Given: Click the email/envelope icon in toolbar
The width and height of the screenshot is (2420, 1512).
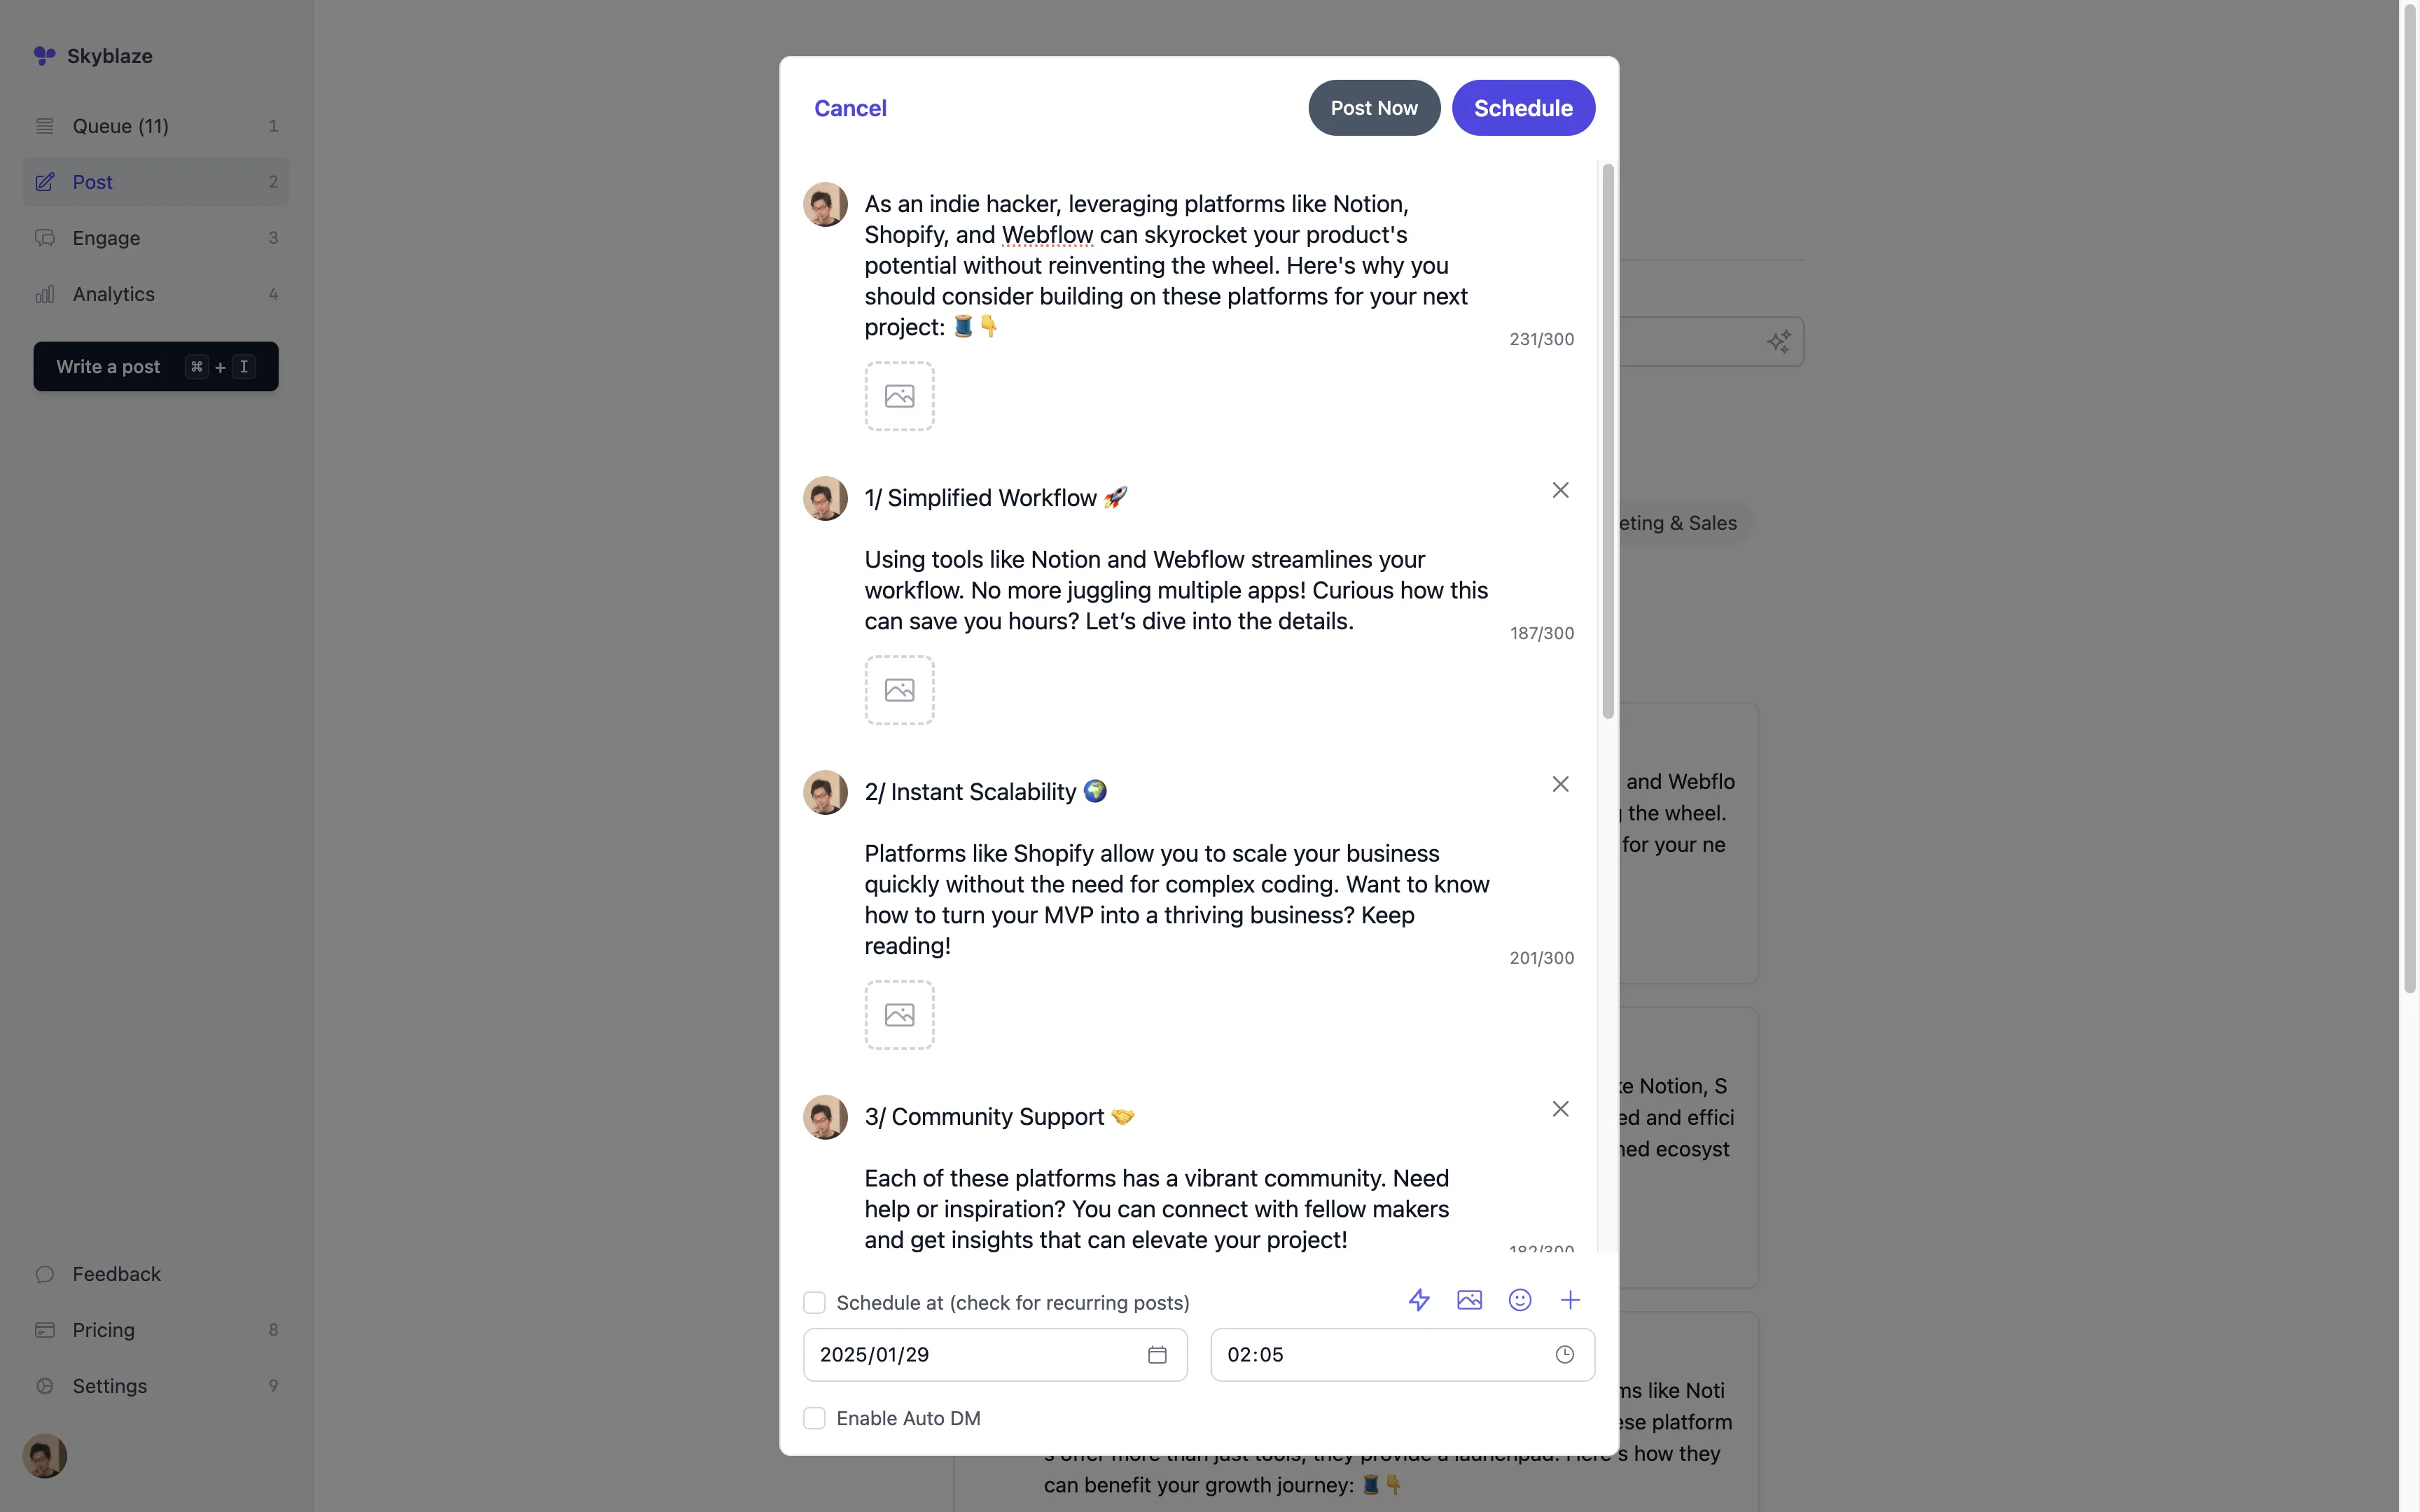Looking at the screenshot, I should coord(1468,1301).
